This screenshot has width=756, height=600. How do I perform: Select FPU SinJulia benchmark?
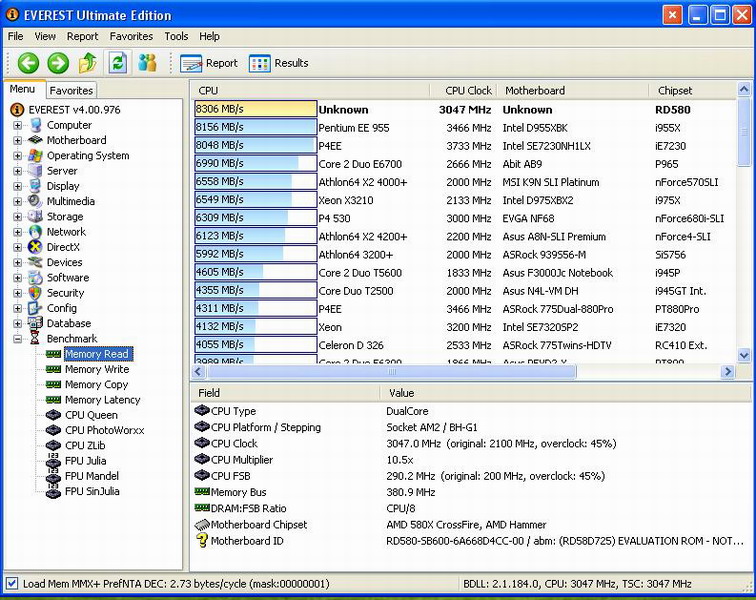point(92,491)
